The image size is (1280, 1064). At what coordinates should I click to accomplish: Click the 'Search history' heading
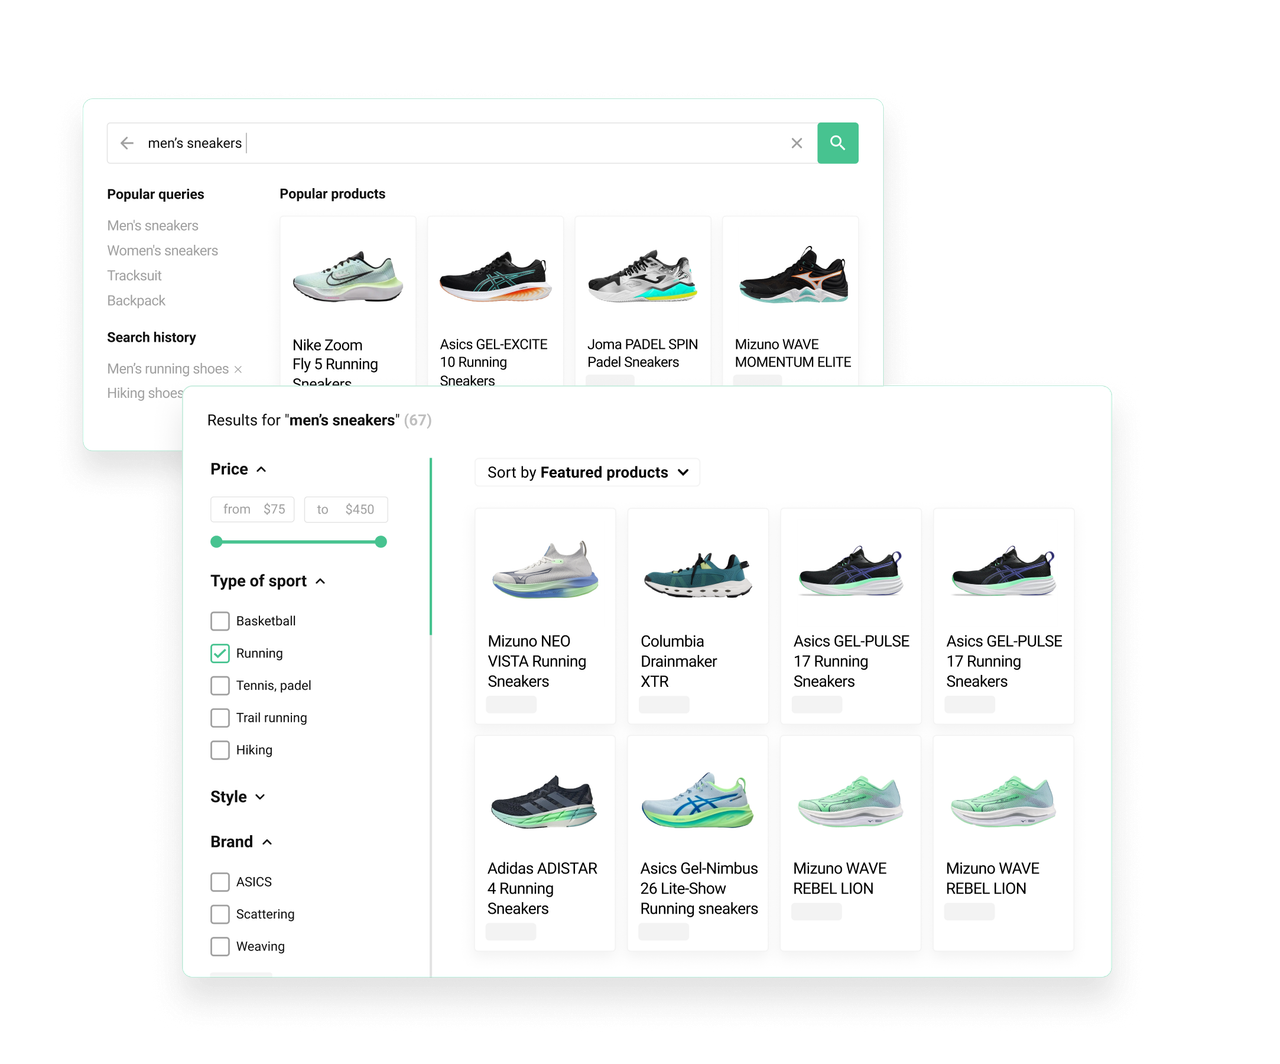tap(151, 337)
